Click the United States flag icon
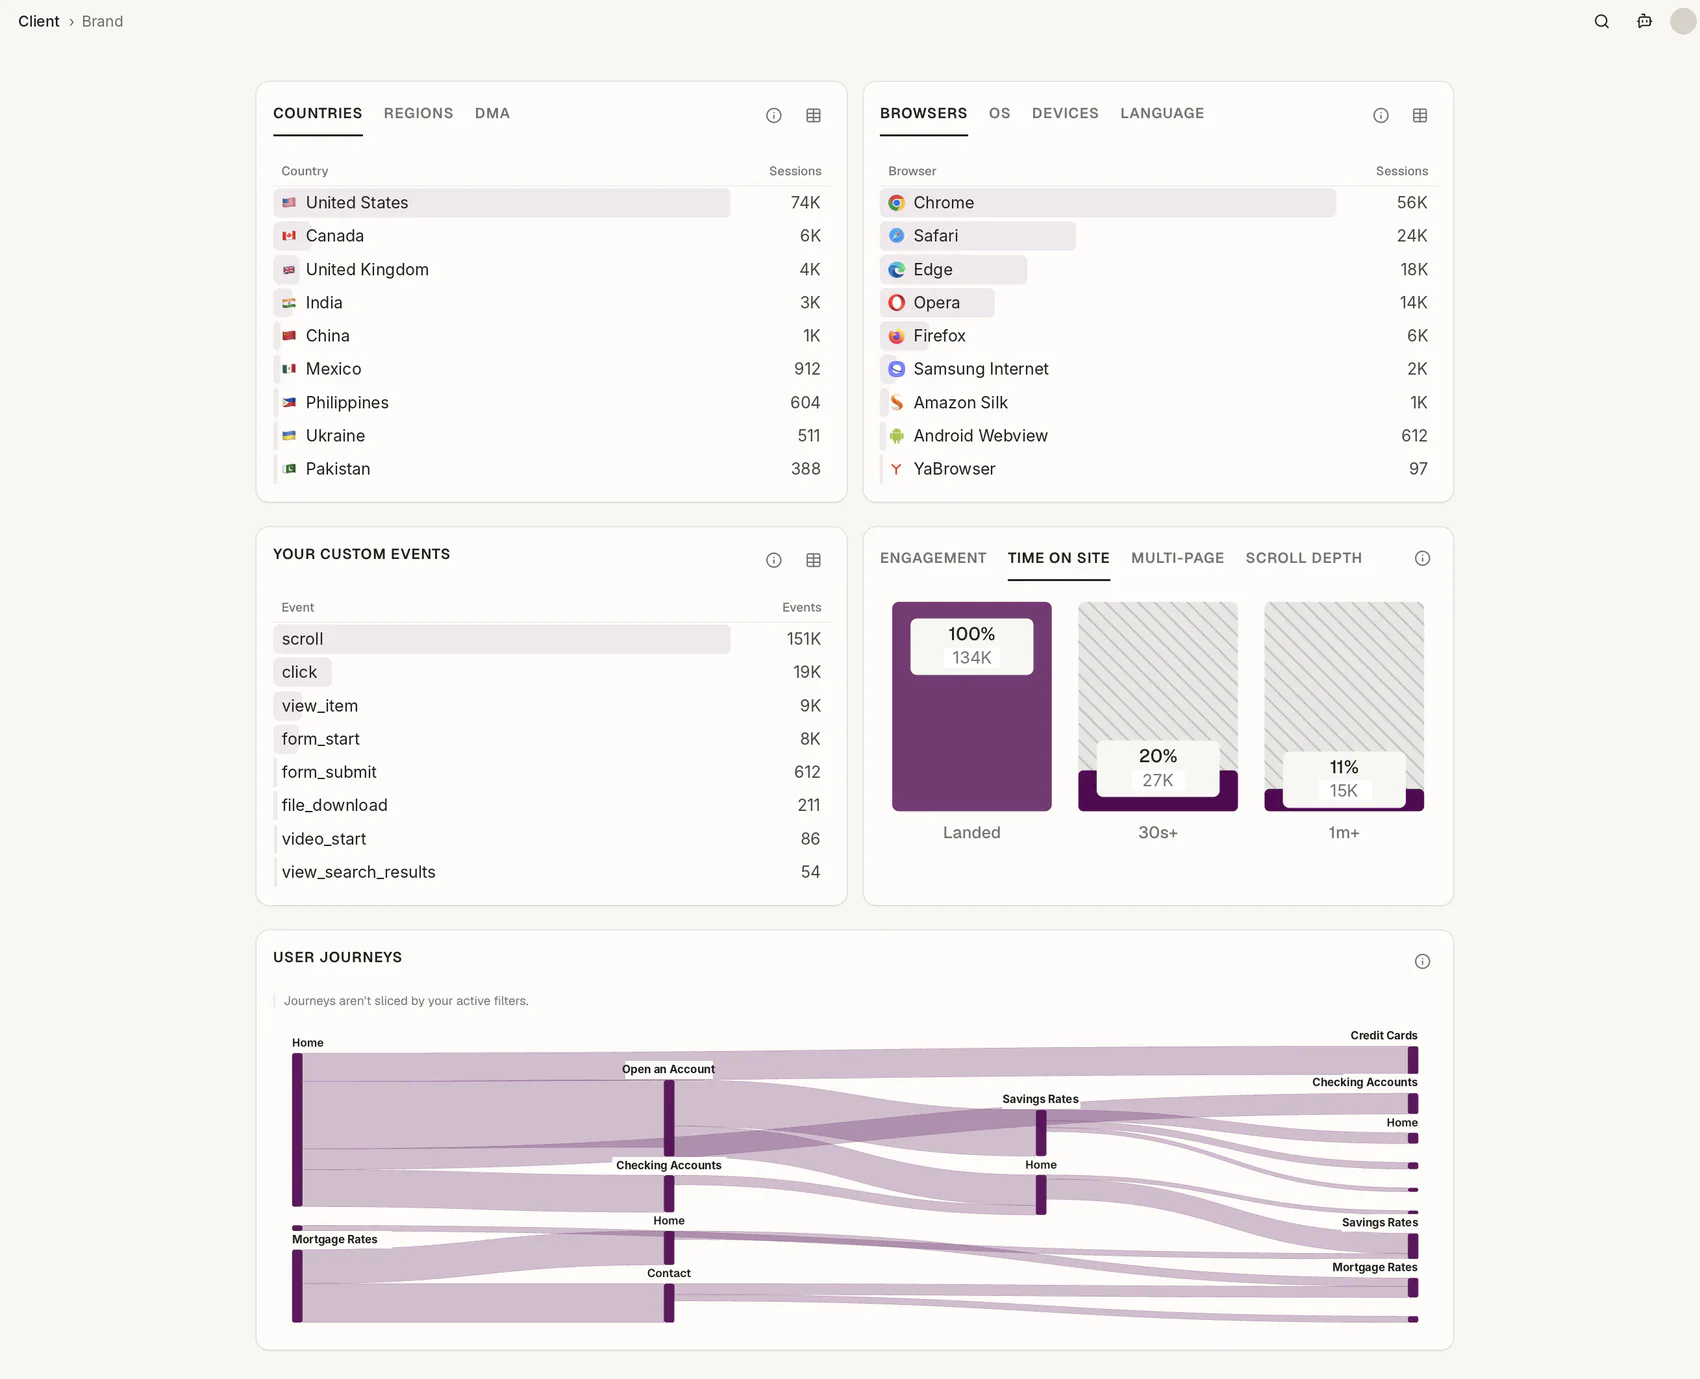The image size is (1700, 1379). pyautogui.click(x=289, y=203)
